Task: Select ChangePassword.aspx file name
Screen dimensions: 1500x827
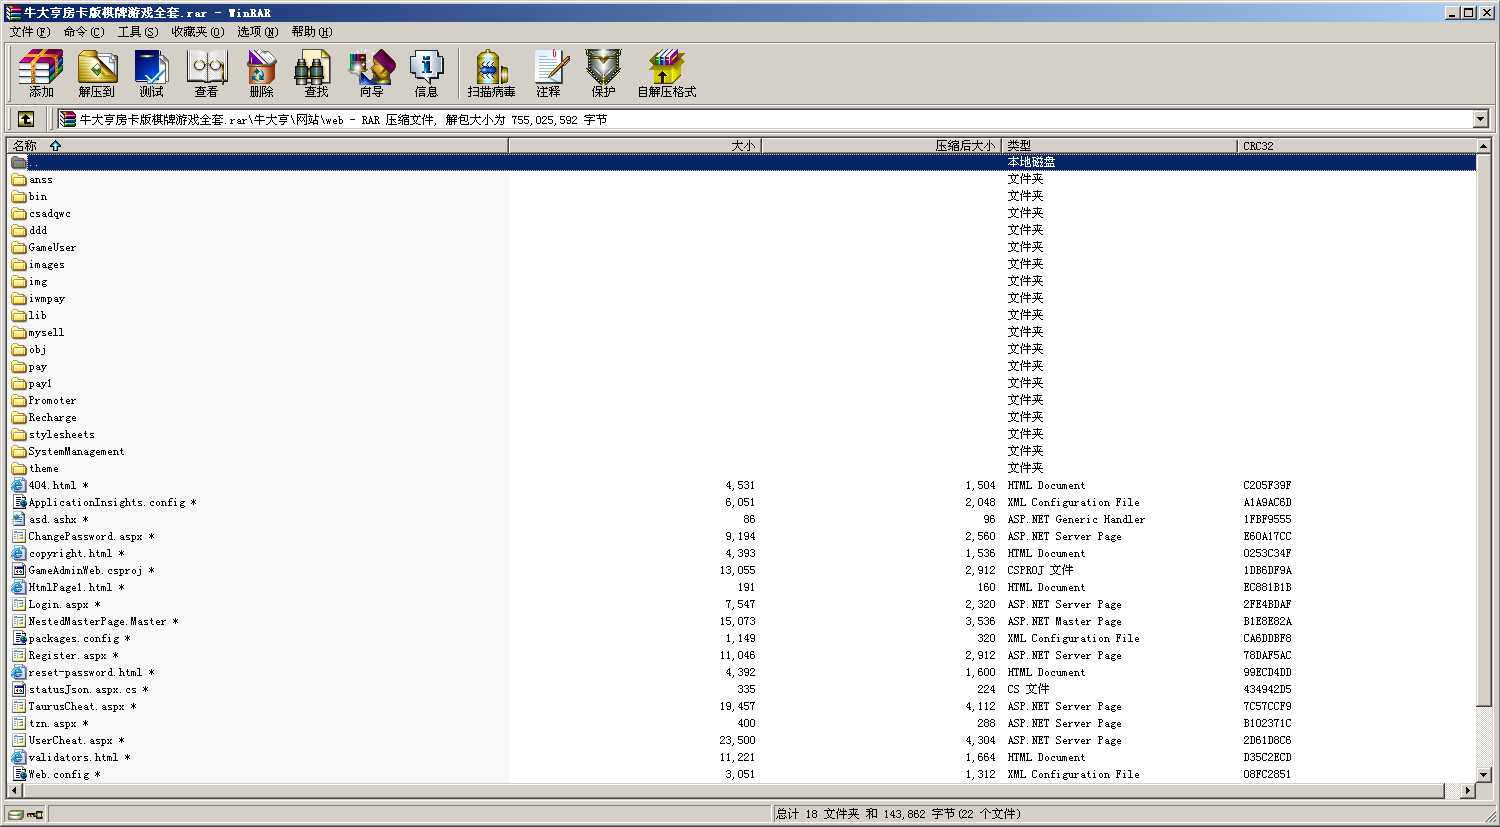Action: (x=91, y=537)
